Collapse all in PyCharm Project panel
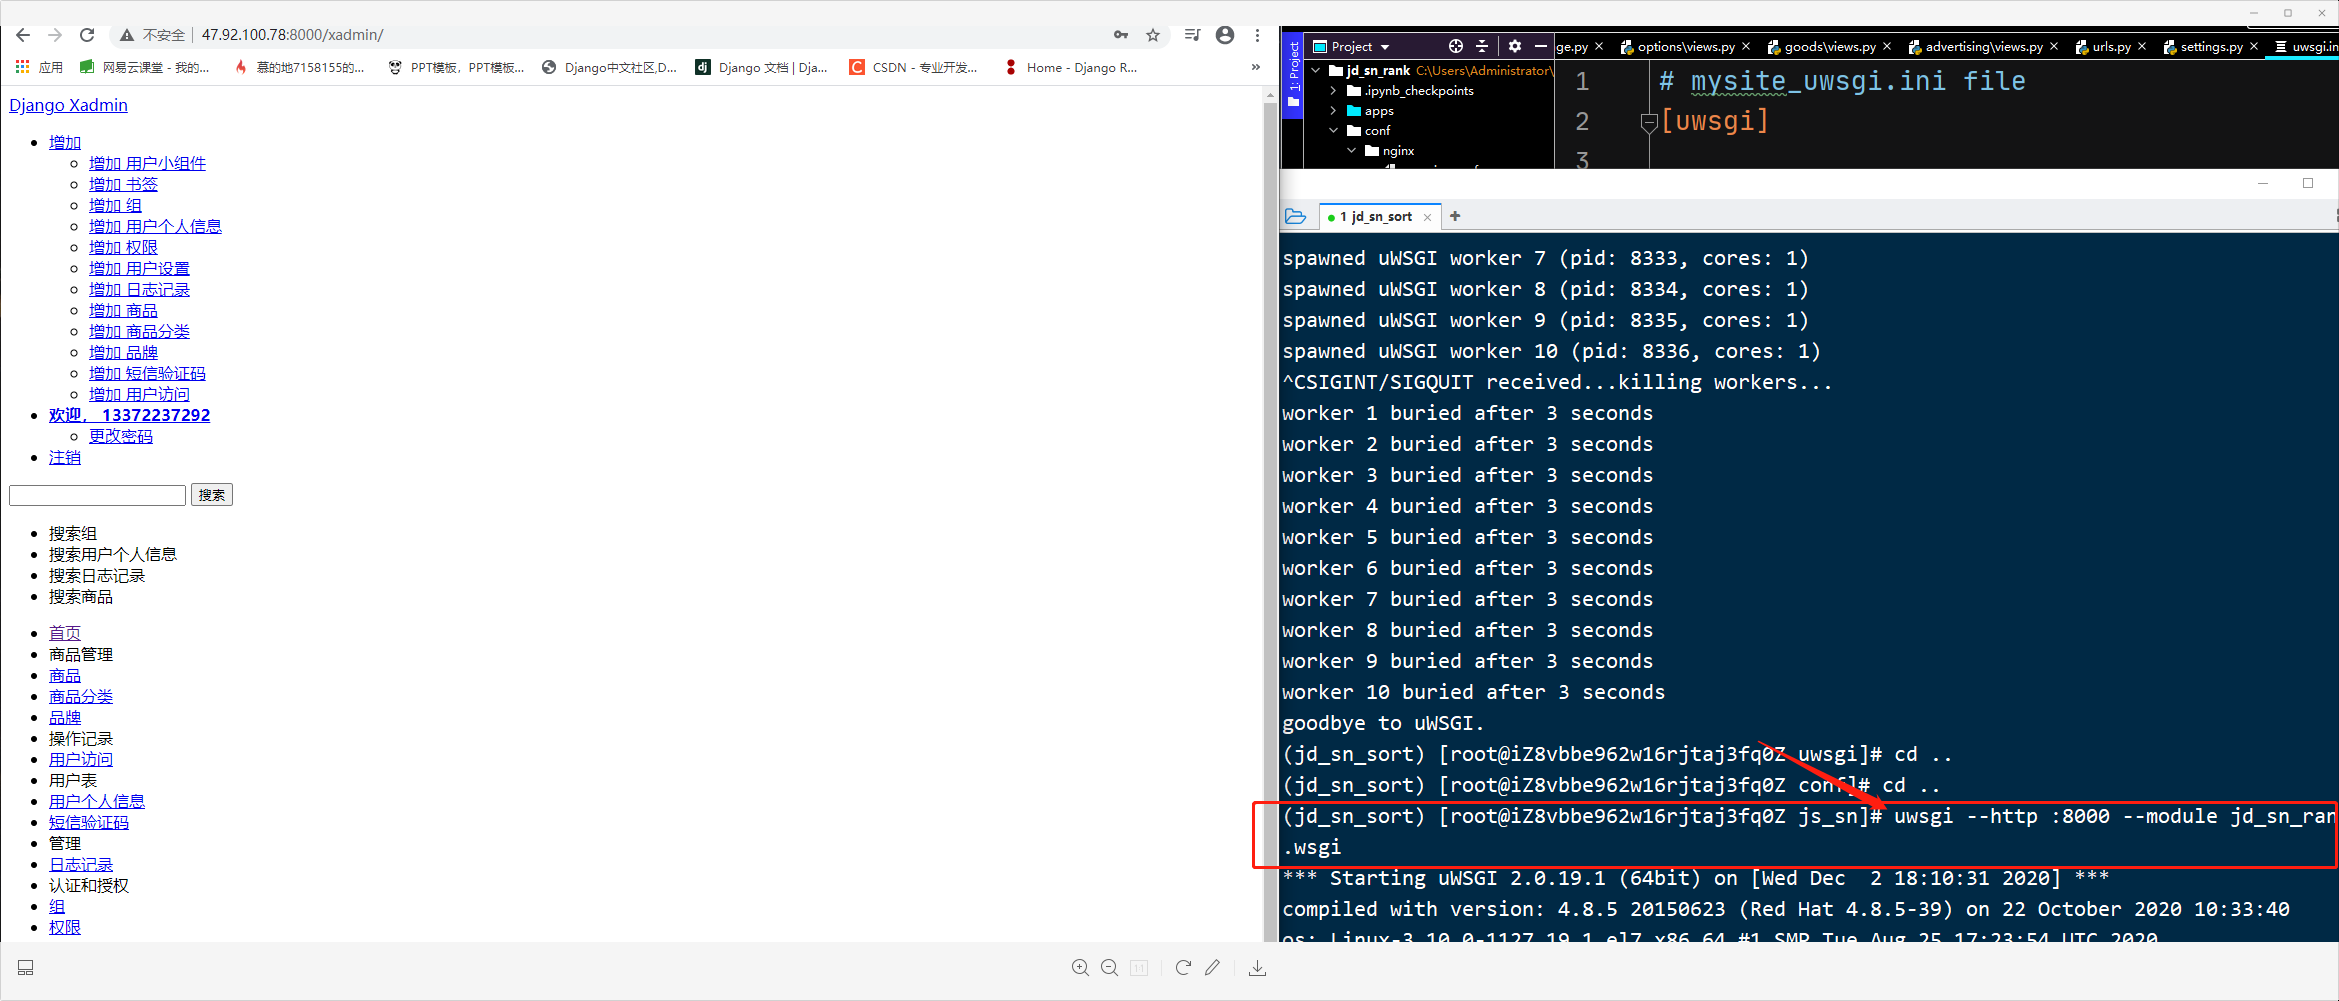Image resolution: width=2339 pixels, height=1001 pixels. click(1482, 46)
